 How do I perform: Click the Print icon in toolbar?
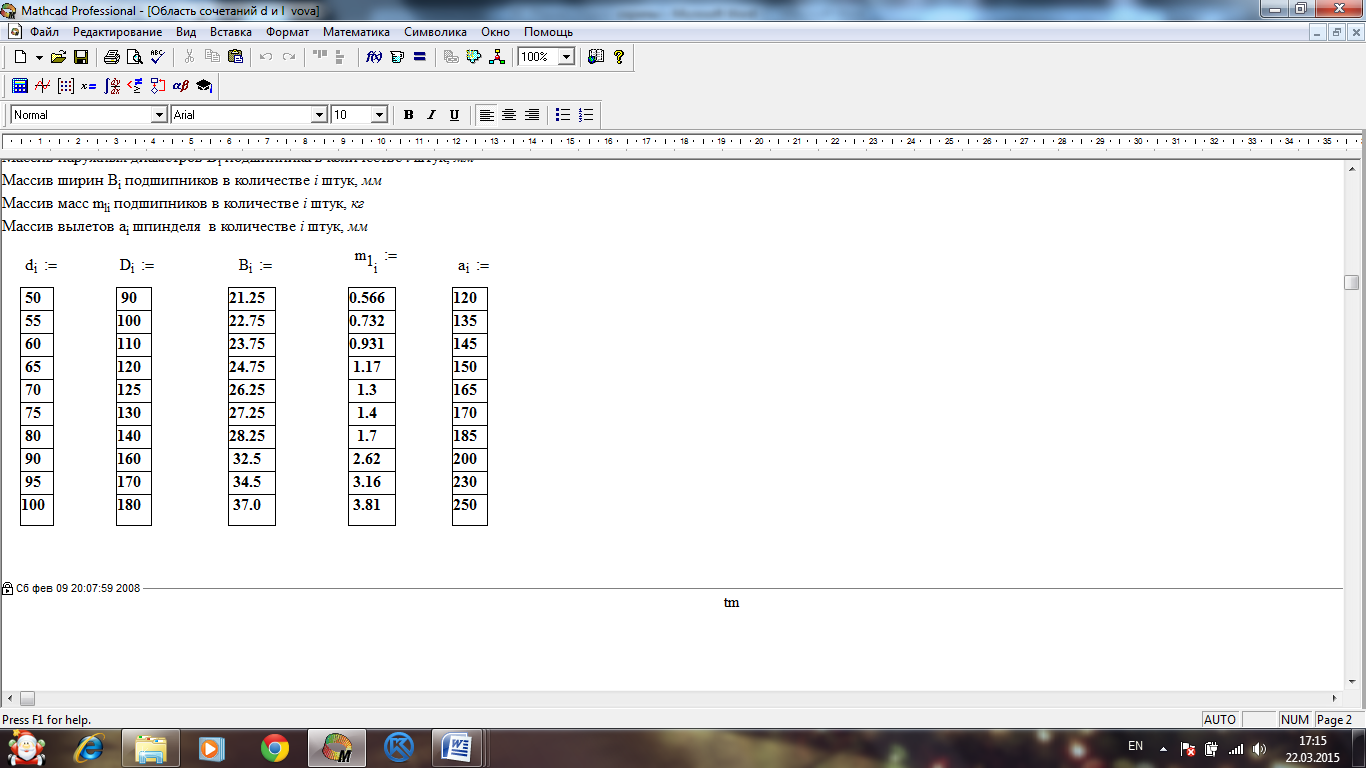[112, 57]
